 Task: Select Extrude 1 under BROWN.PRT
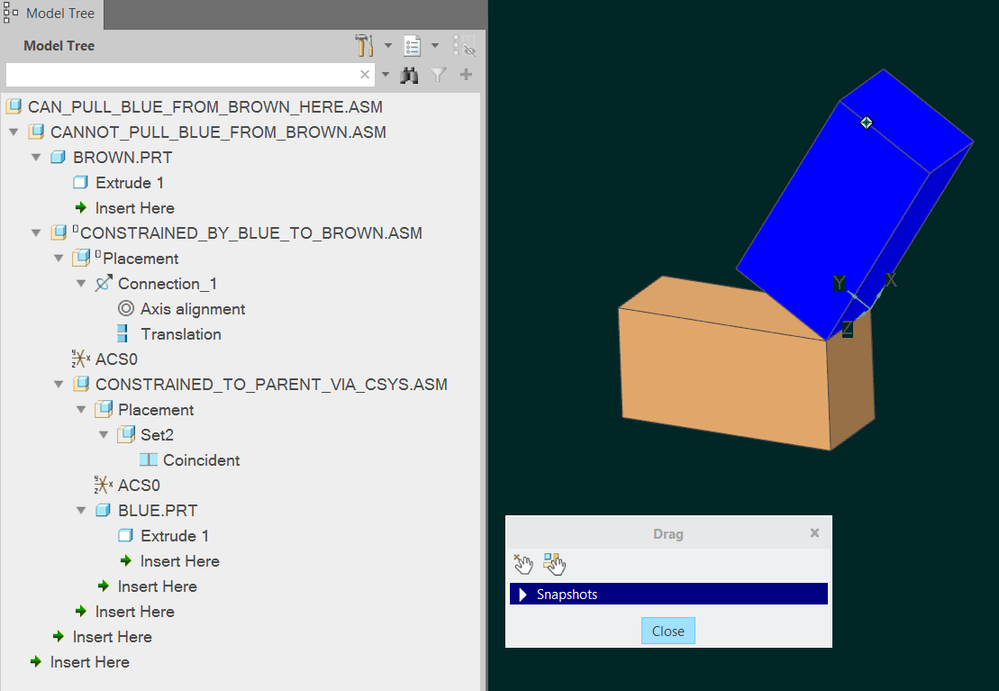[x=130, y=183]
